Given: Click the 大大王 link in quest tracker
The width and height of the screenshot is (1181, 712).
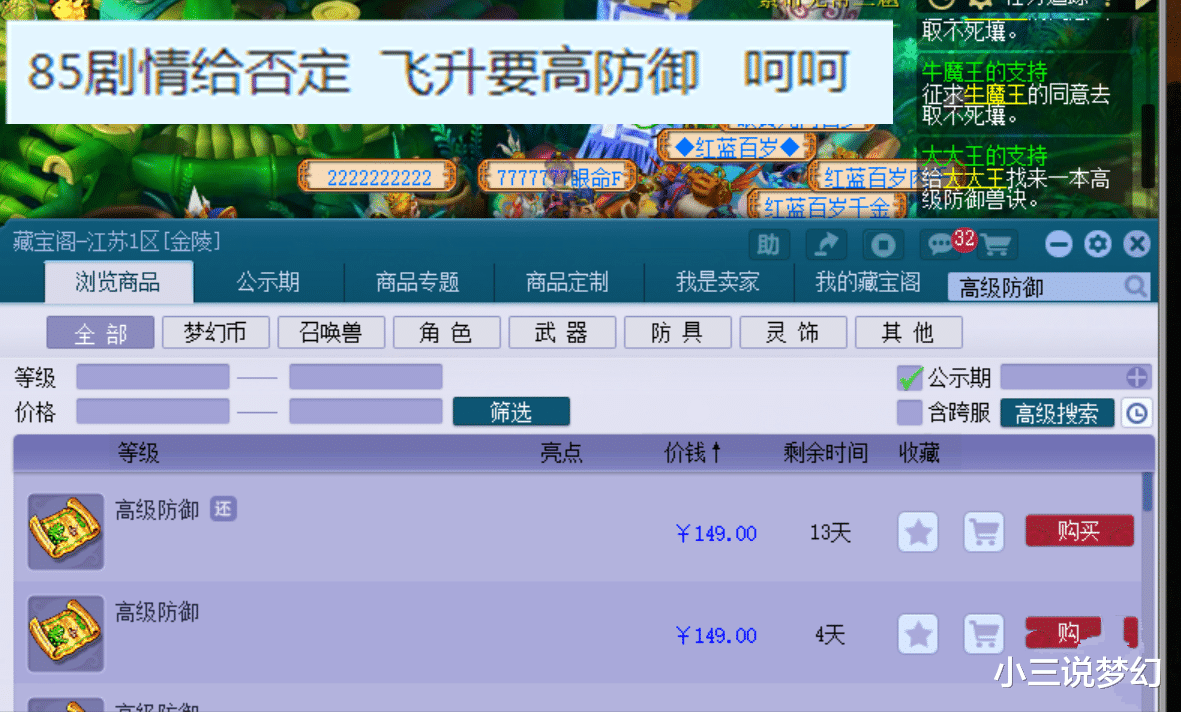Looking at the screenshot, I should click(x=974, y=179).
